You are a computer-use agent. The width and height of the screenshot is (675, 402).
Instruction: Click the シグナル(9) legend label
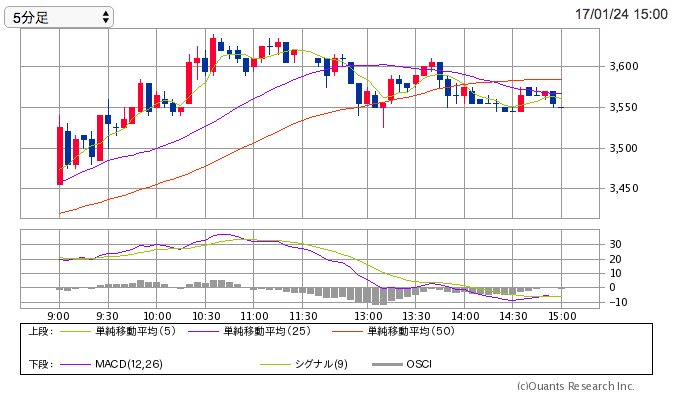pos(321,364)
